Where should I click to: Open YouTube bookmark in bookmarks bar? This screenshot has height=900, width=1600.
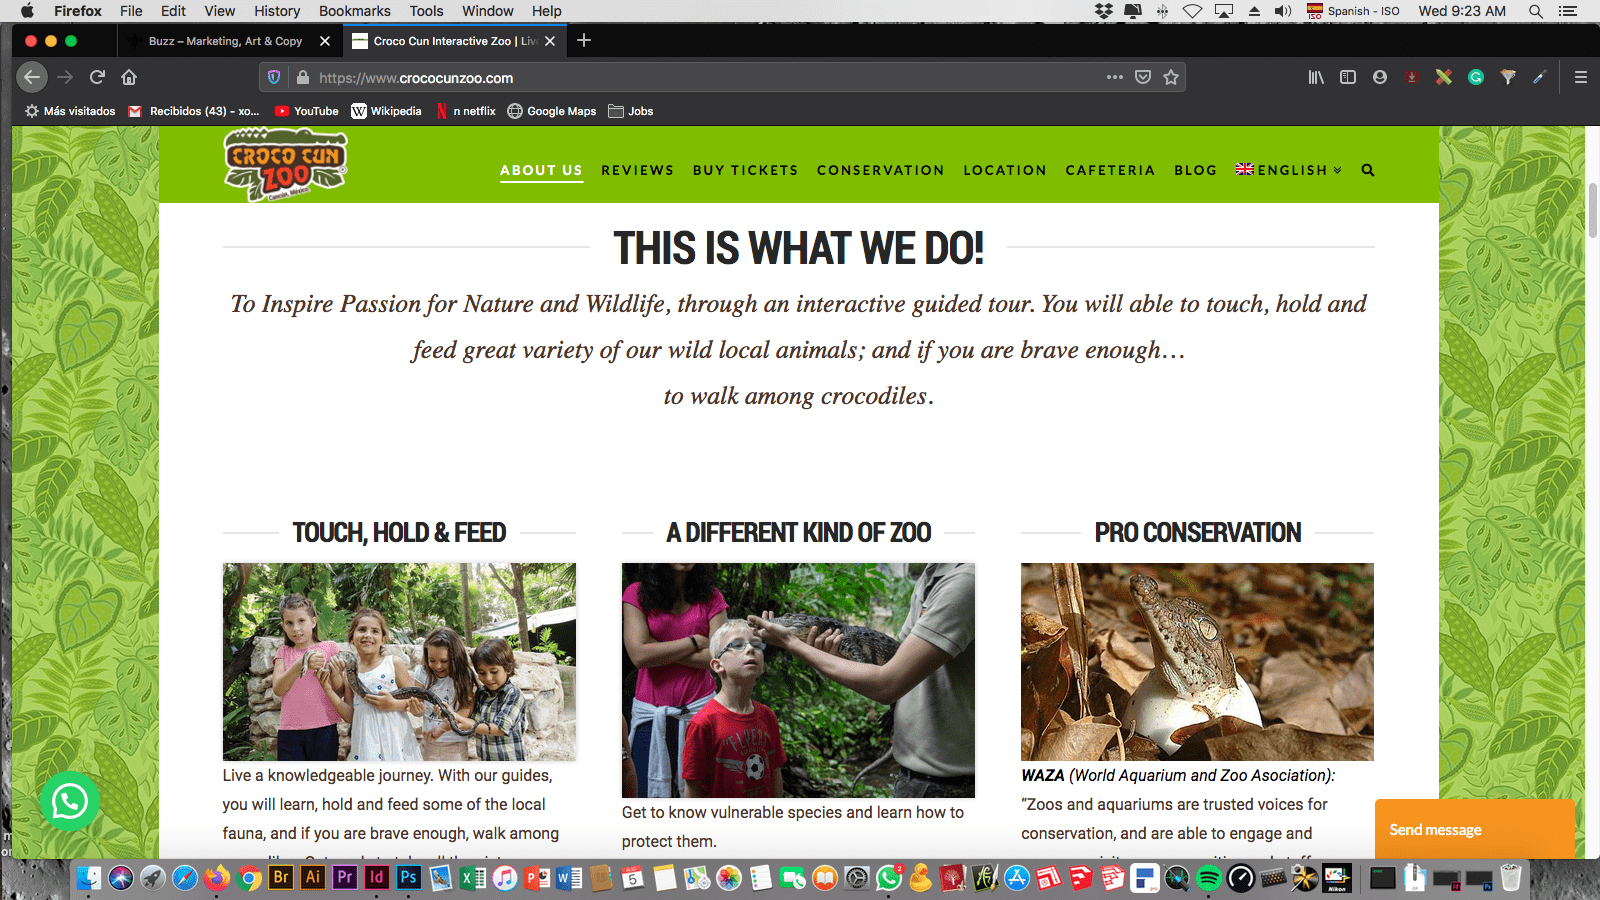pyautogui.click(x=307, y=111)
